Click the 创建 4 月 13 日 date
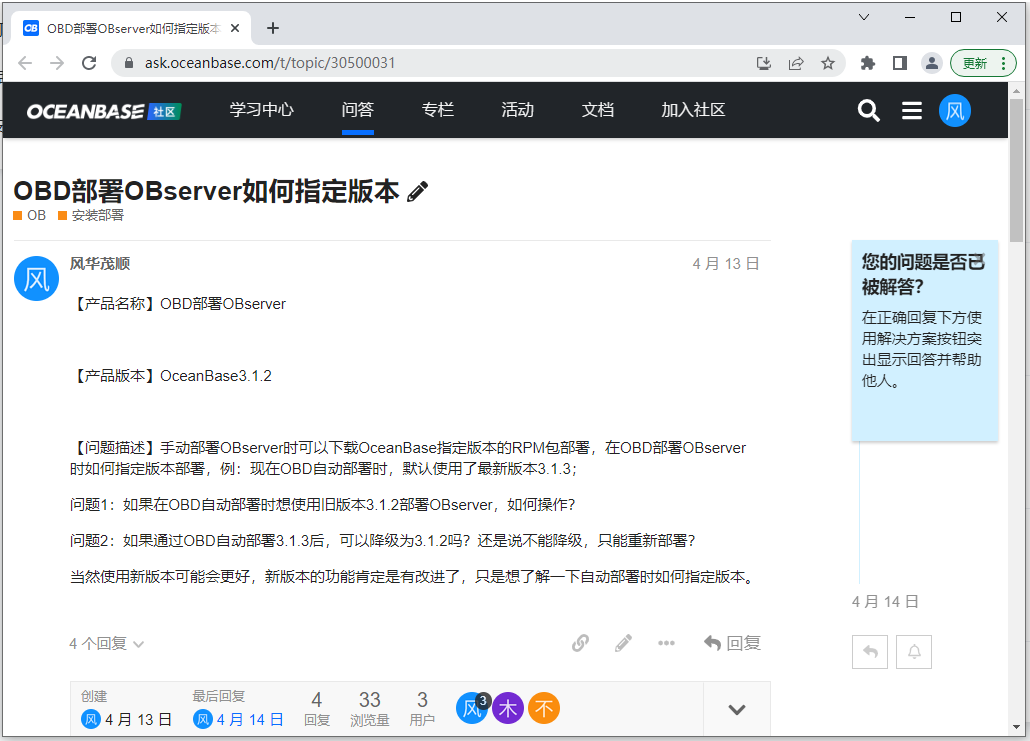1030x741 pixels. pyautogui.click(x=126, y=720)
